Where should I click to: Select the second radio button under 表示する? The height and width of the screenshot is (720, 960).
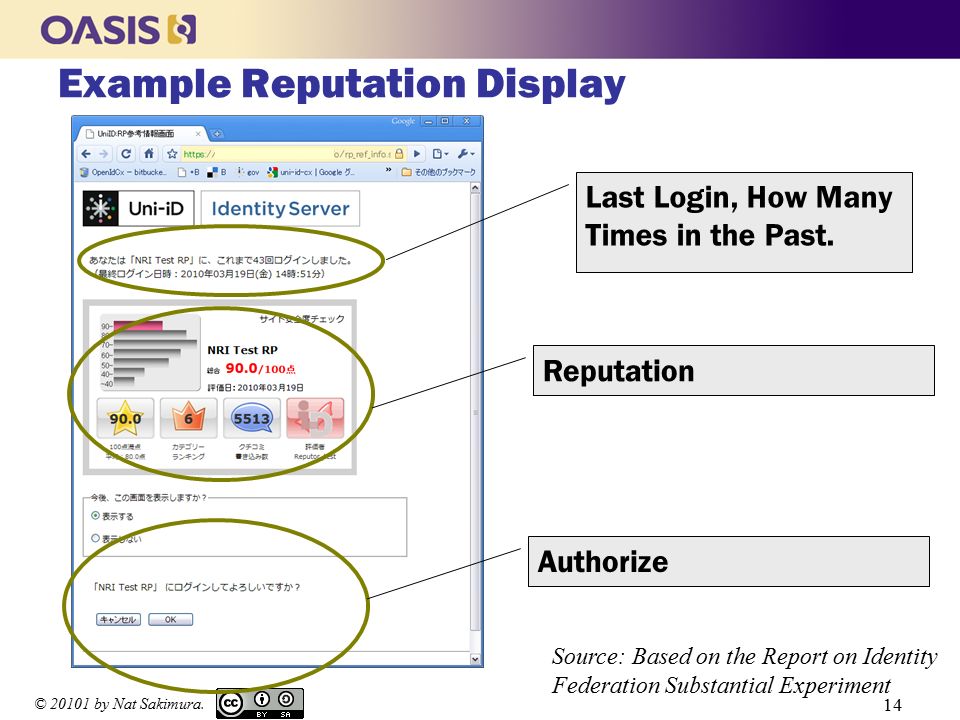click(x=96, y=538)
